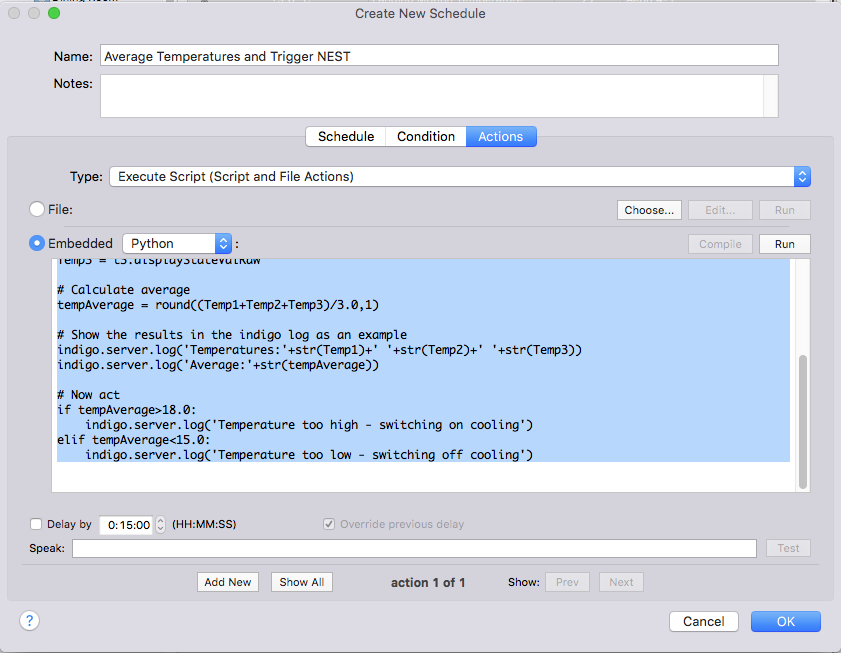The width and height of the screenshot is (841, 653).
Task: Select the Actions tab
Action: (x=501, y=136)
